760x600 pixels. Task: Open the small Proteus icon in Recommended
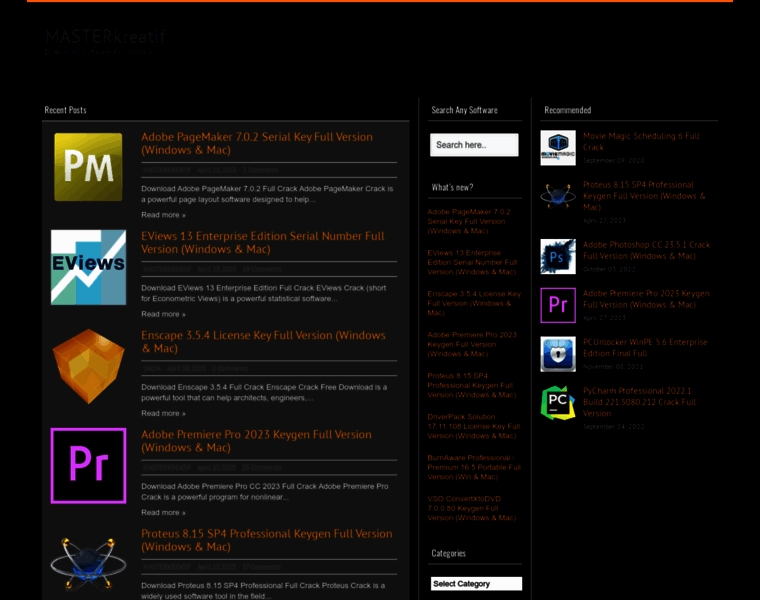[x=558, y=196]
